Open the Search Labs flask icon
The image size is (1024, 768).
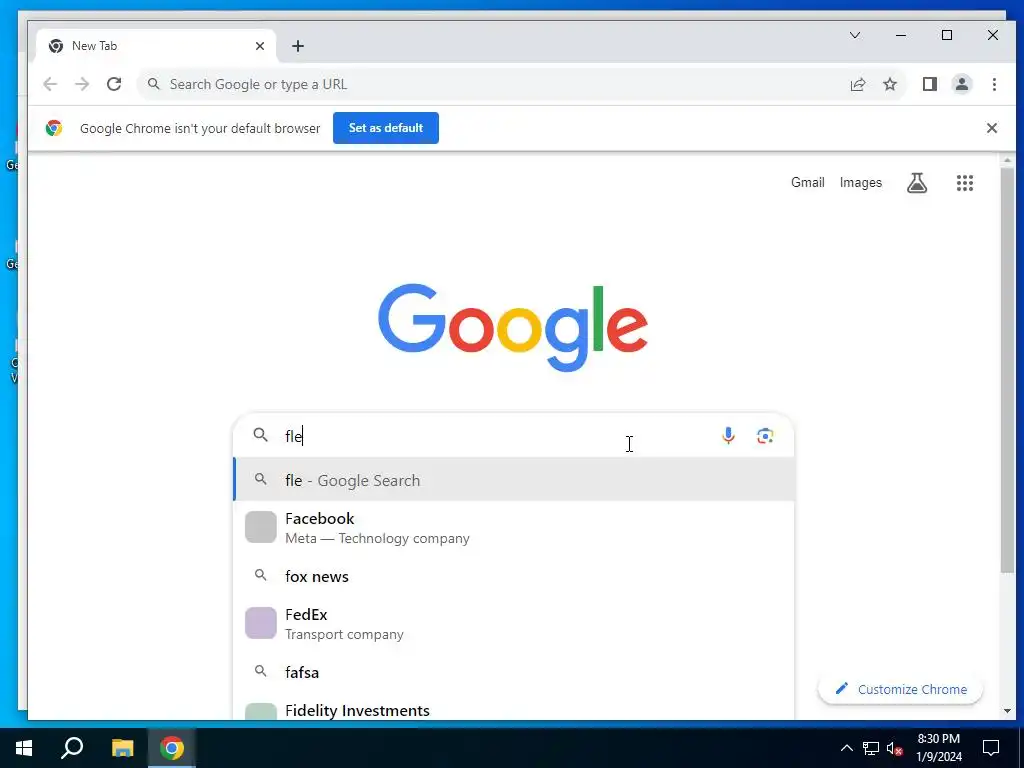917,183
